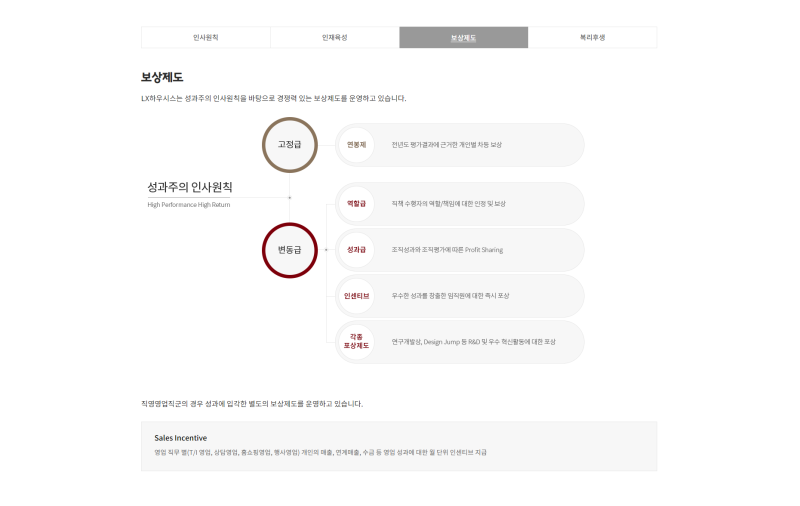Click the 인센티브 round badge
This screenshot has width=800, height=506.
(357, 296)
